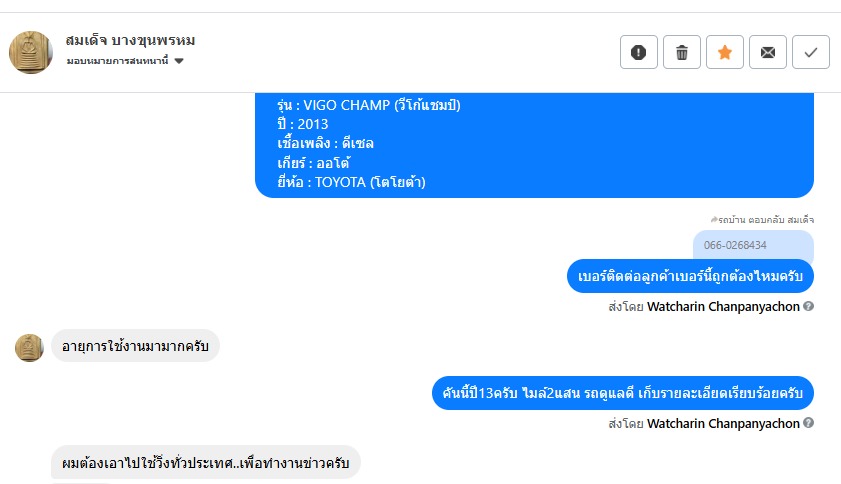Click first sender name Watcharin Chanpanyachon

point(723,306)
